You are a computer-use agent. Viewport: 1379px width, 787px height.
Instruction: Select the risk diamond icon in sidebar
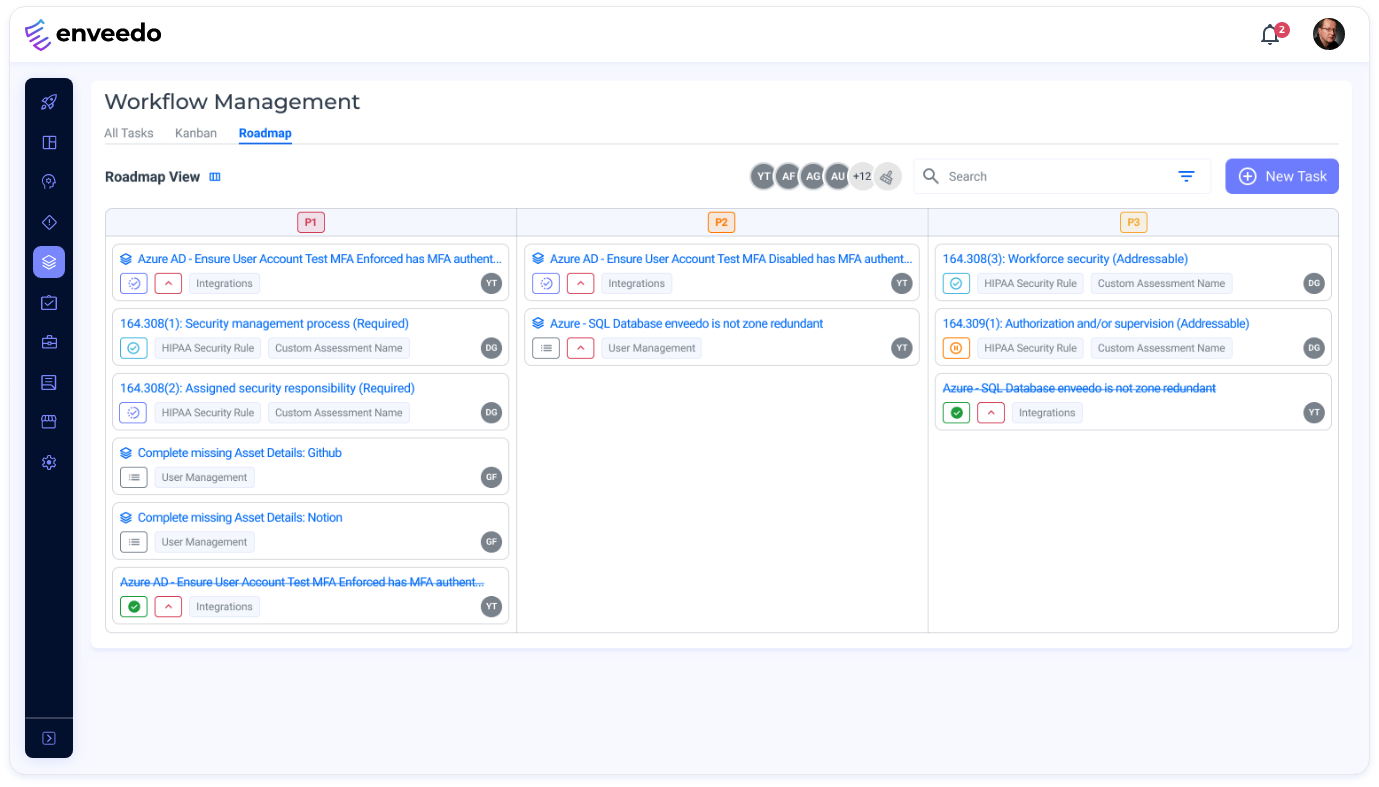click(48, 222)
